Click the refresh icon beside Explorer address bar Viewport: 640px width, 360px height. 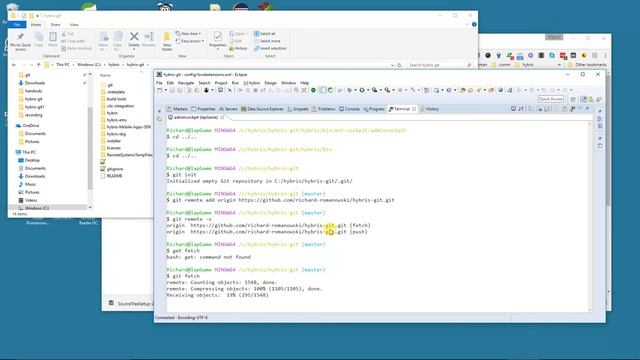pyautogui.click(x=400, y=65)
